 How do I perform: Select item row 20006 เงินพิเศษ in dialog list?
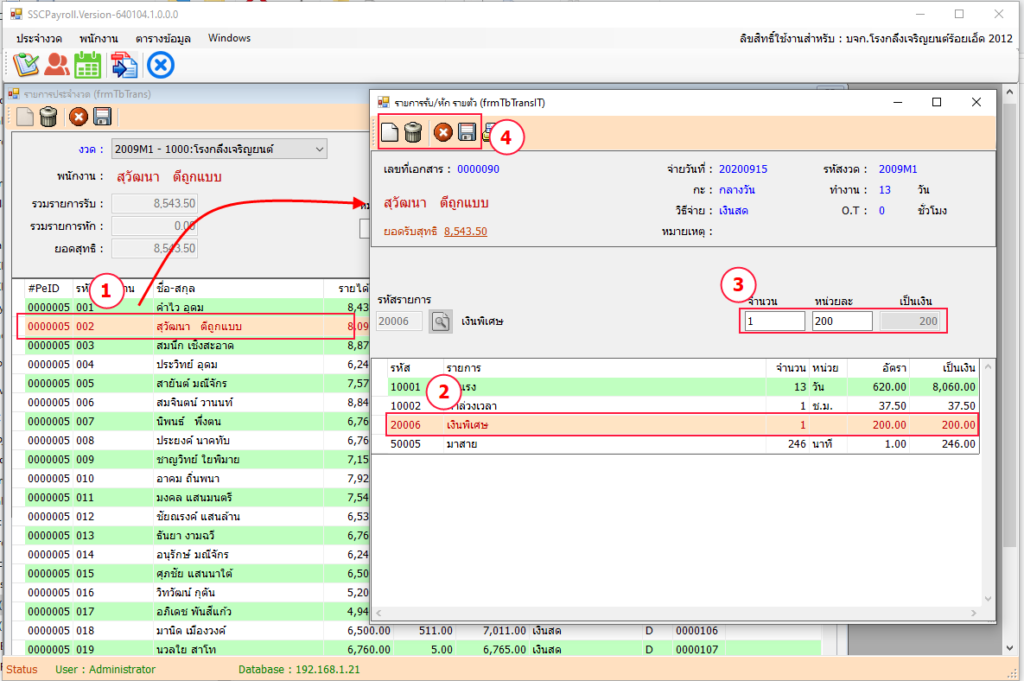[x=682, y=425]
